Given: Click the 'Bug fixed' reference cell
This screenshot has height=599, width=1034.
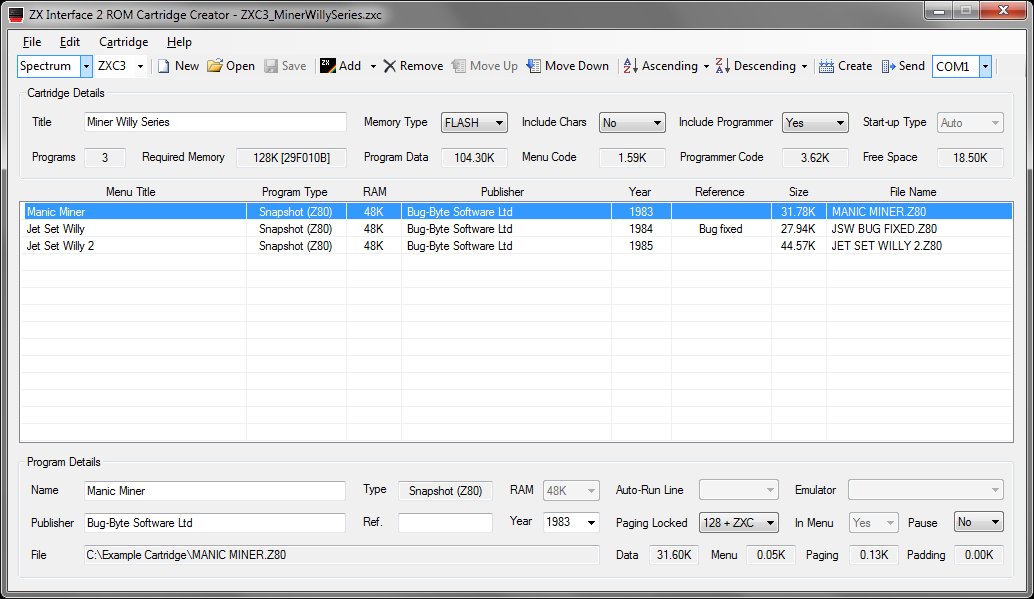Looking at the screenshot, I should tap(721, 229).
